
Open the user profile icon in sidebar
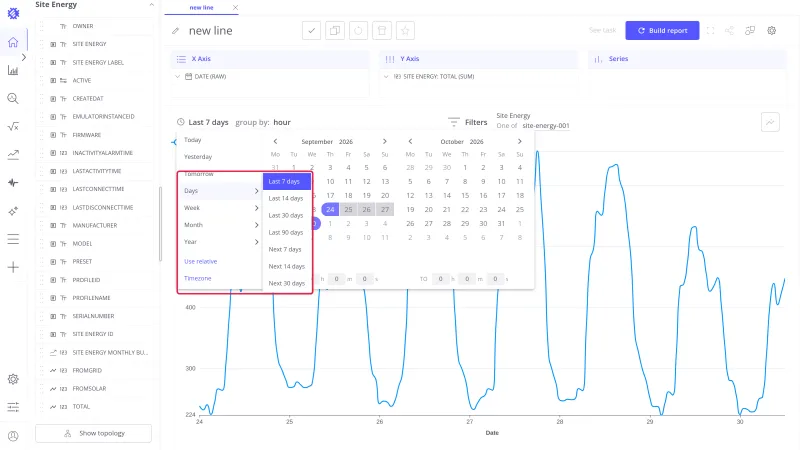tap(13, 436)
